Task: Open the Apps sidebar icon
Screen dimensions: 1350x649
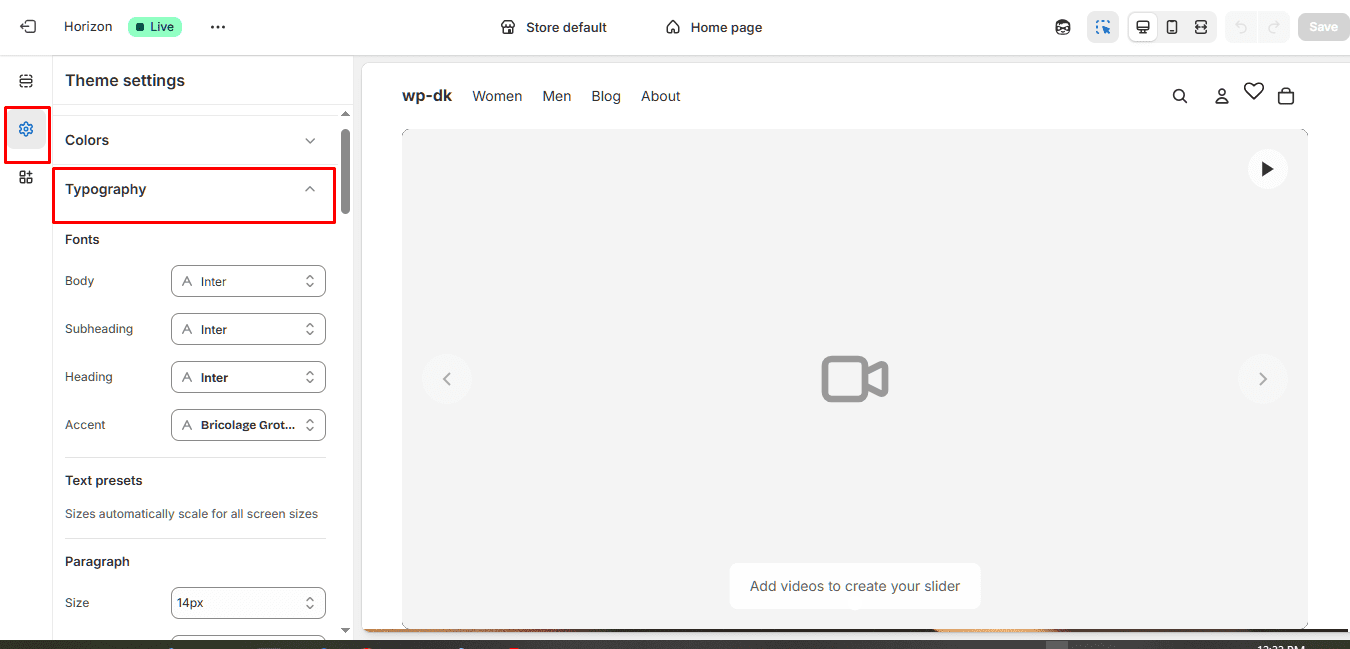Action: point(26,177)
